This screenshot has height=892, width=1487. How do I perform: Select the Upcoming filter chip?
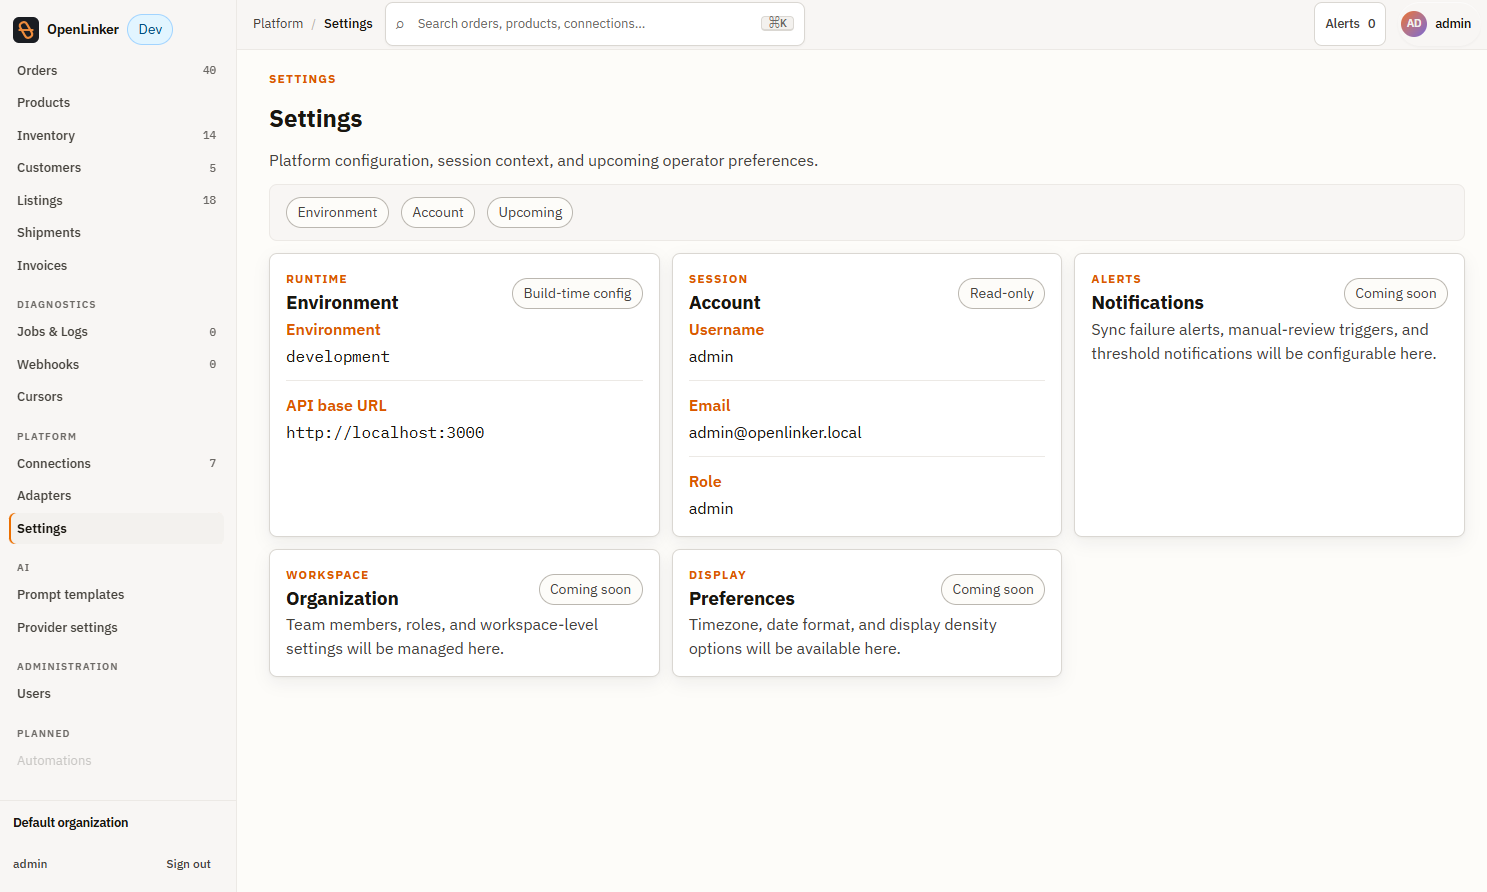(x=530, y=212)
